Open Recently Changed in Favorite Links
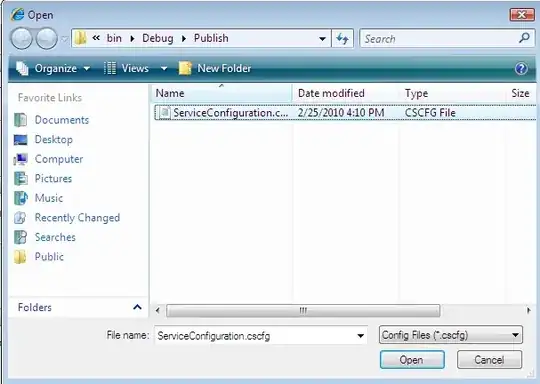The width and height of the screenshot is (540, 384). (67, 218)
